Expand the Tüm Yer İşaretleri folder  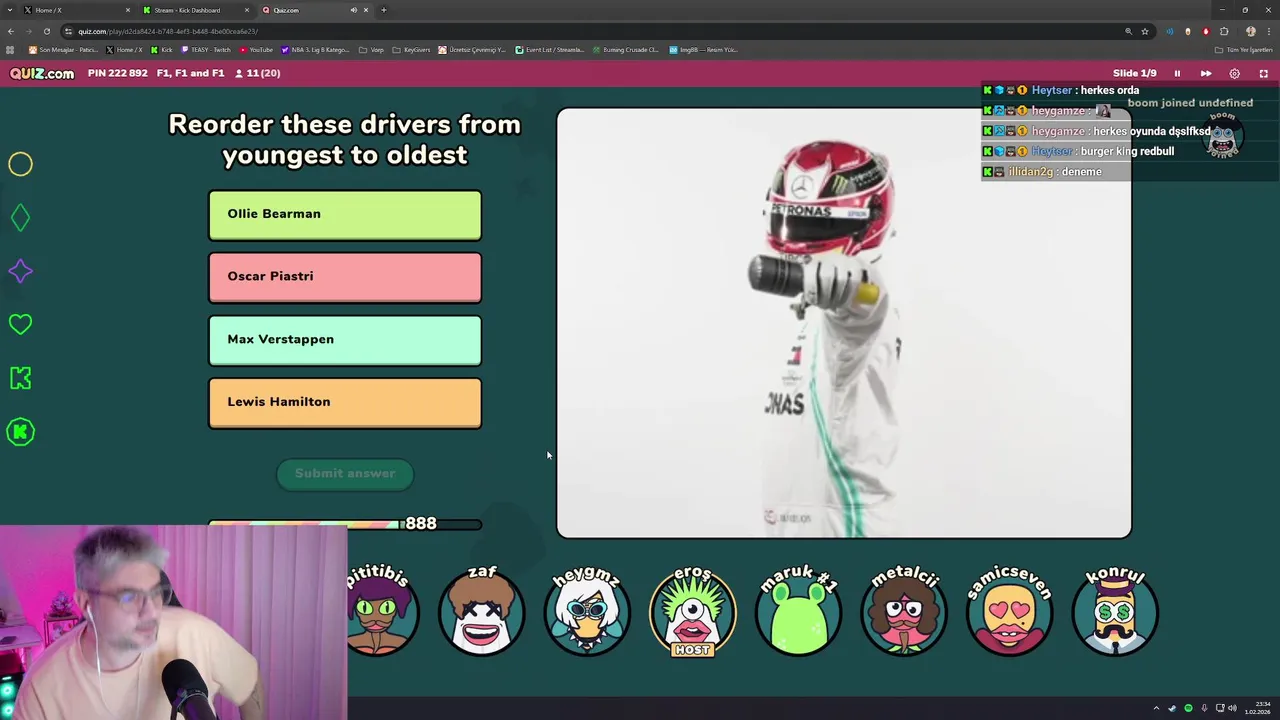[1242, 49]
